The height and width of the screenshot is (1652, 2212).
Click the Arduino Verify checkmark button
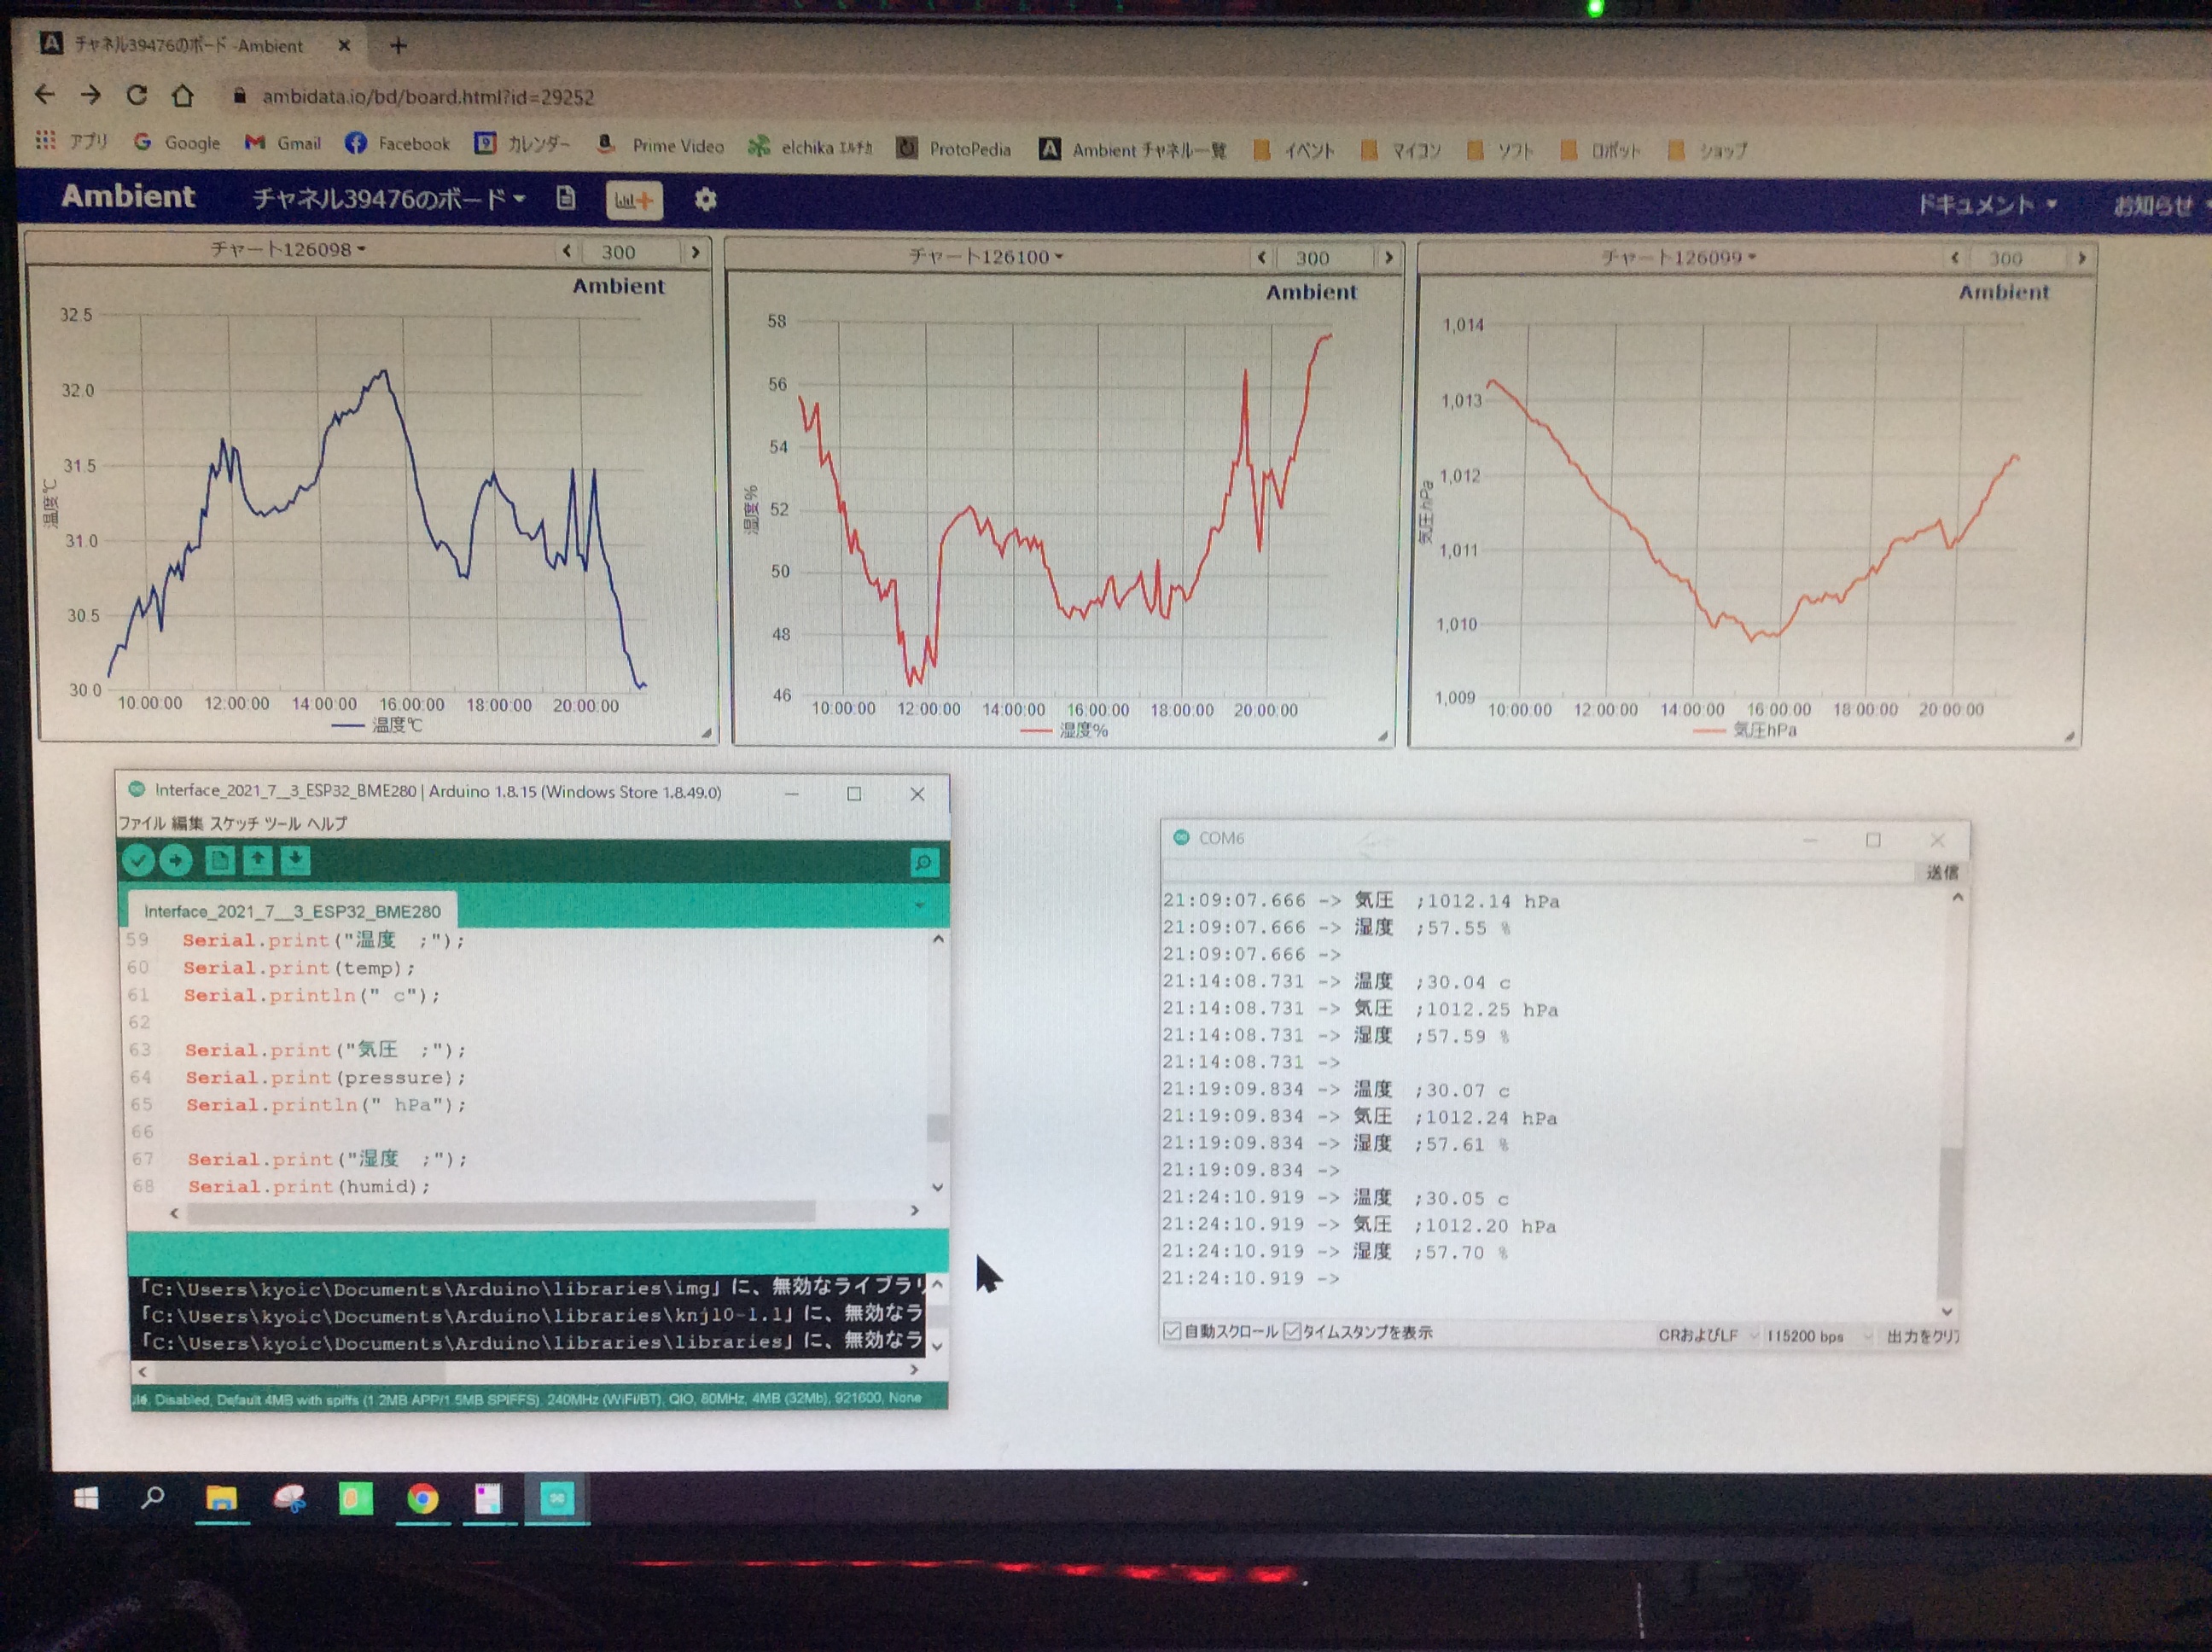click(138, 860)
